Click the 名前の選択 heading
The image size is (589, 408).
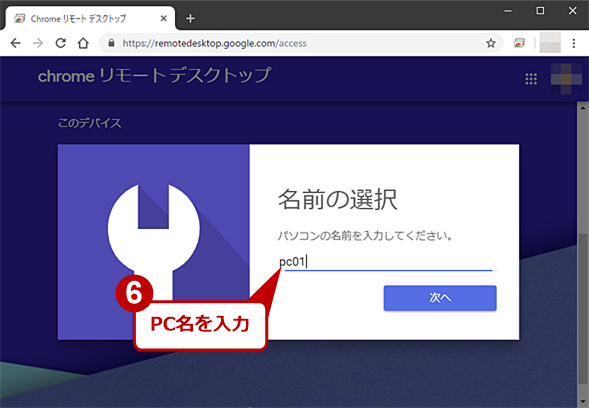(x=337, y=199)
